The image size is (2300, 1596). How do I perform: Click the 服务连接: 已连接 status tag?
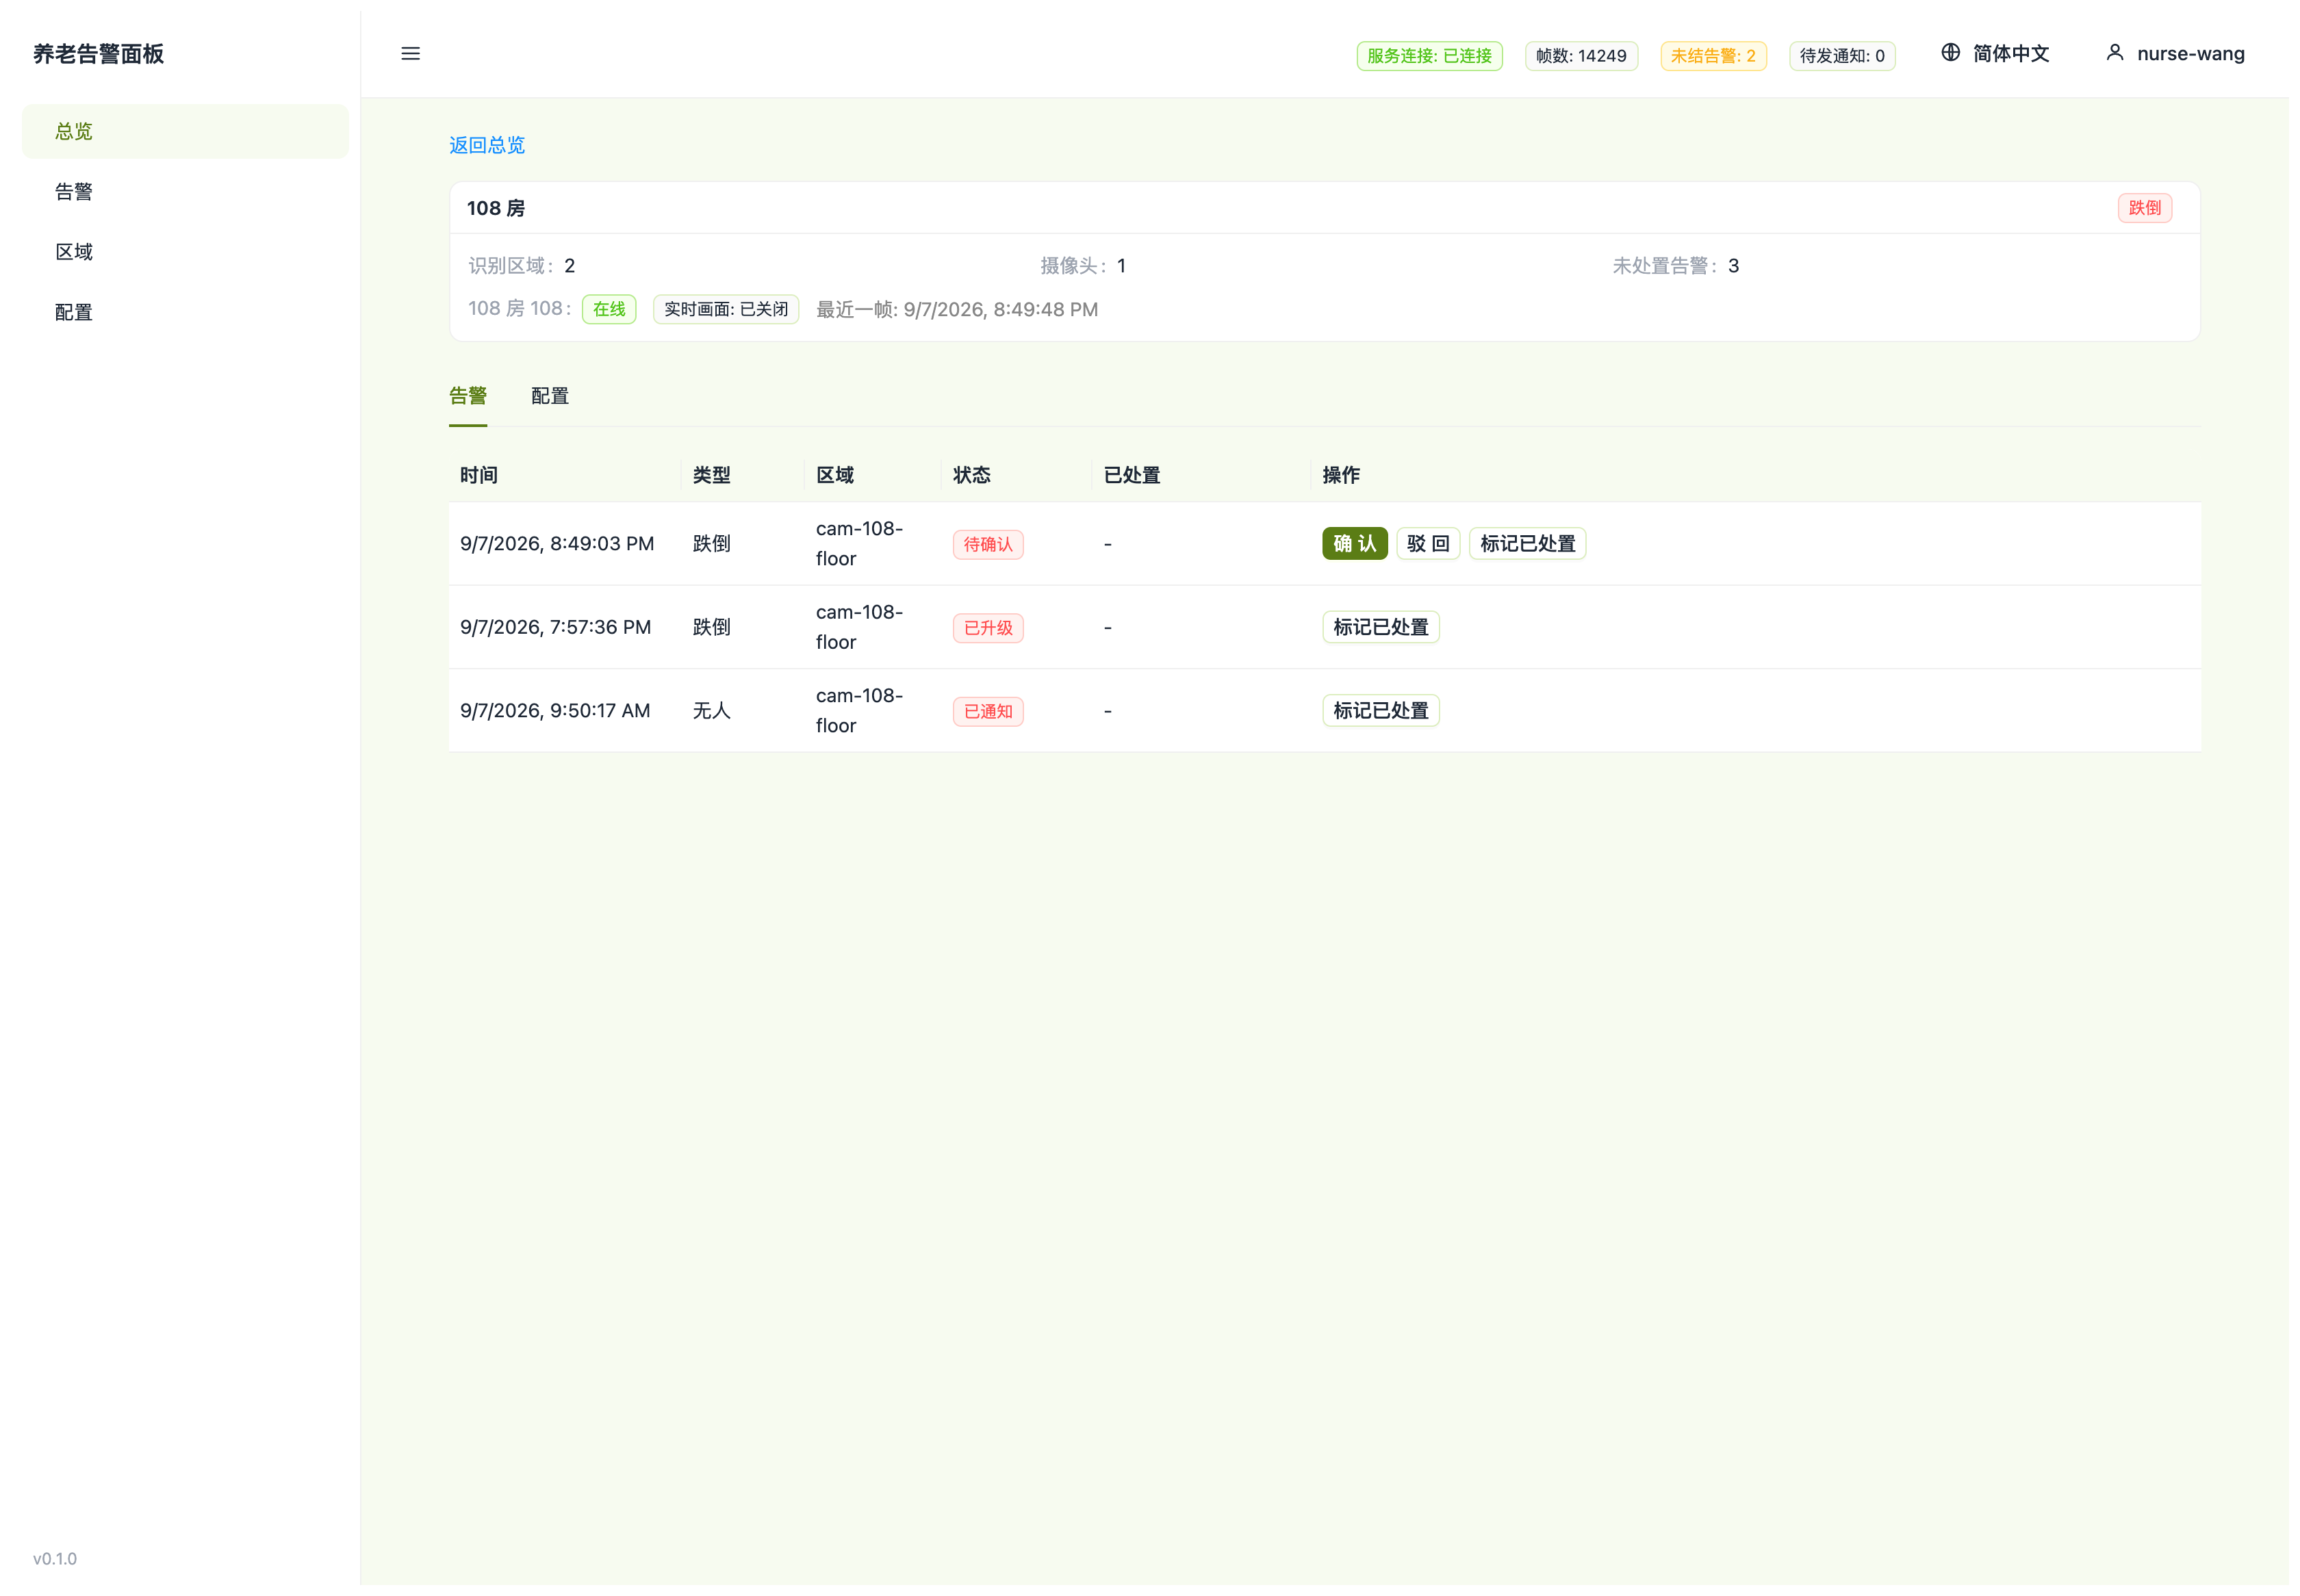1429,56
